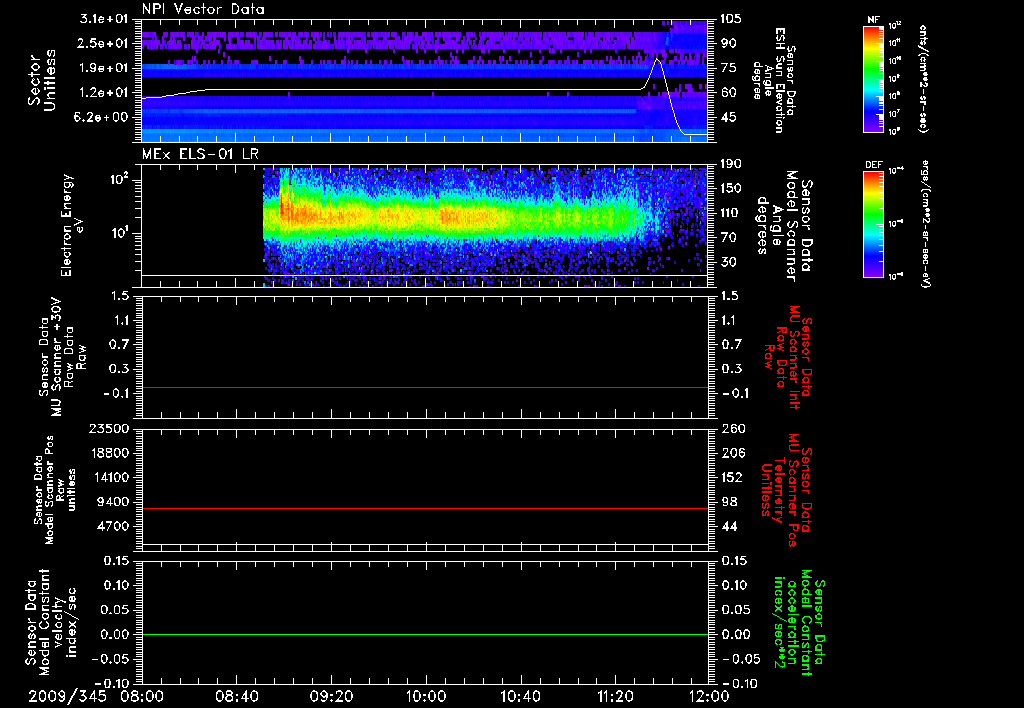Select the 'MEx ELS-01 LR' panel title
The height and width of the screenshot is (708, 1024).
(x=200, y=154)
